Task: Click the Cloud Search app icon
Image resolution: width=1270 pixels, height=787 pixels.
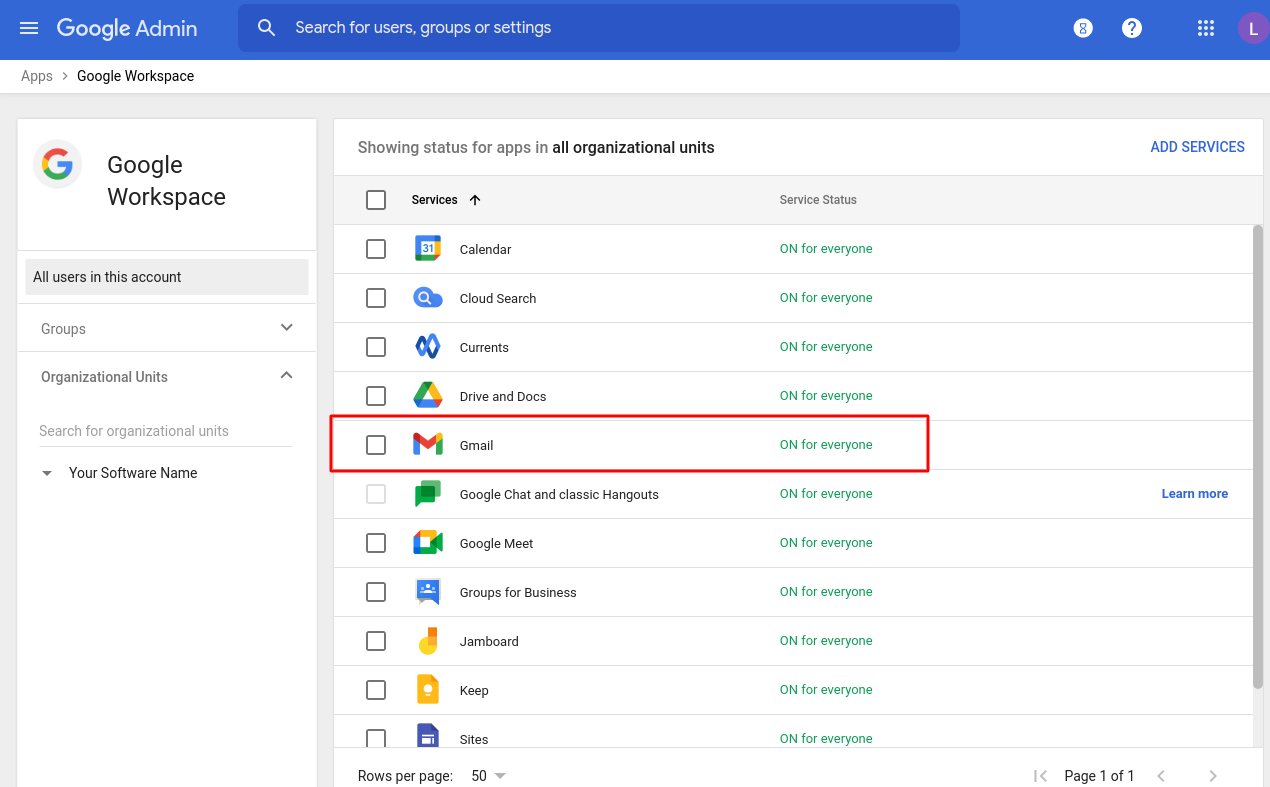Action: [x=428, y=298]
